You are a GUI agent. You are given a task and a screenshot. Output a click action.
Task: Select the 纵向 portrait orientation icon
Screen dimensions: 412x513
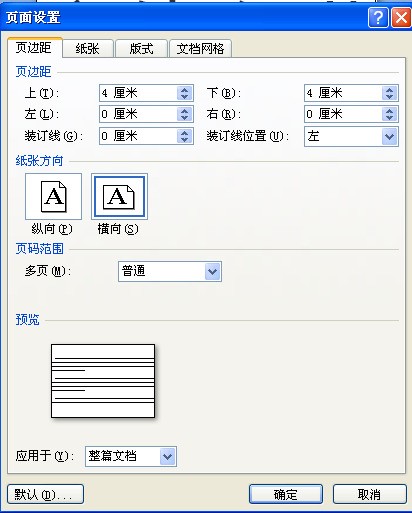click(x=53, y=196)
